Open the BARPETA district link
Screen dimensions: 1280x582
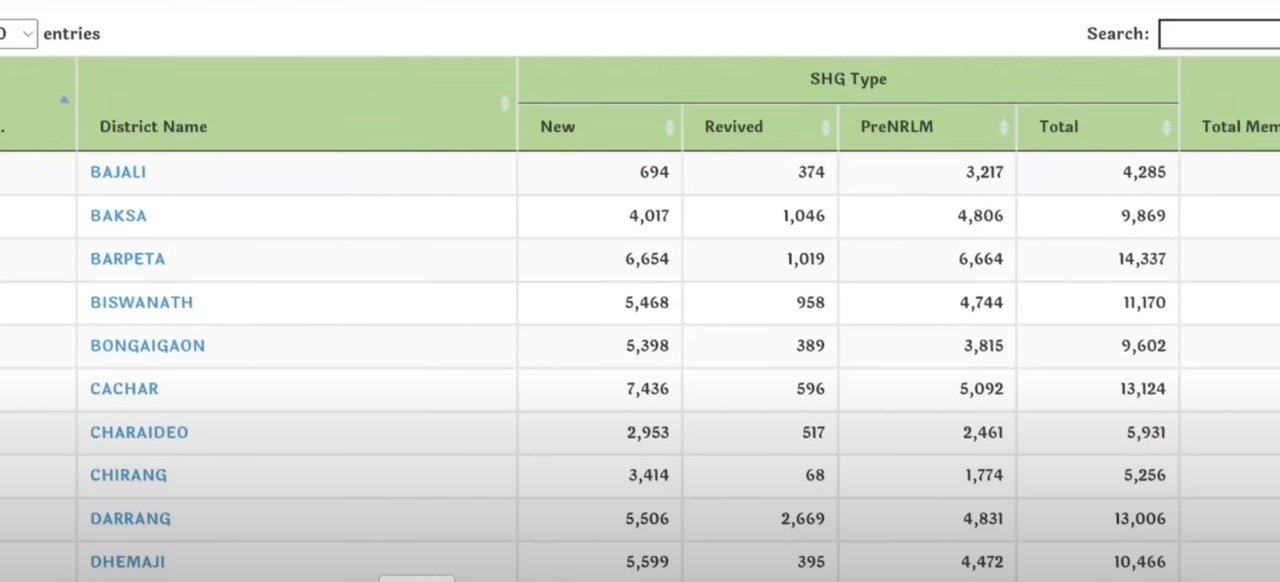128,259
